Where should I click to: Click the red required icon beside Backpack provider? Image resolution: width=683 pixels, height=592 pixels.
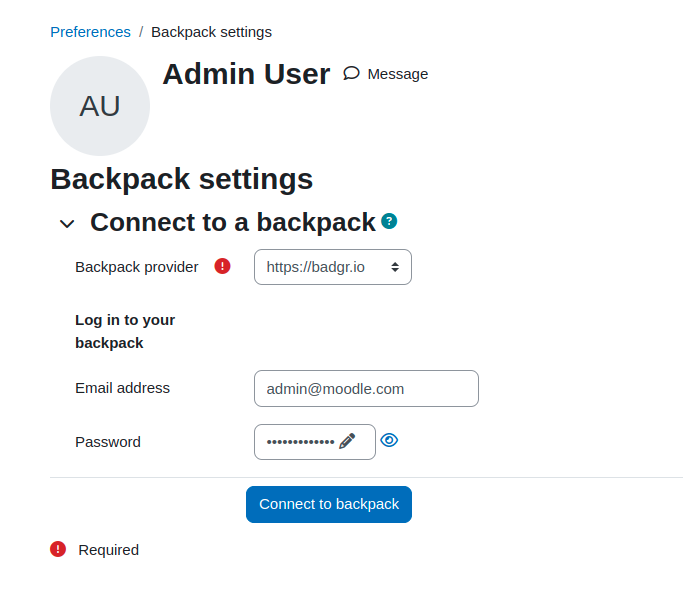pos(222,266)
